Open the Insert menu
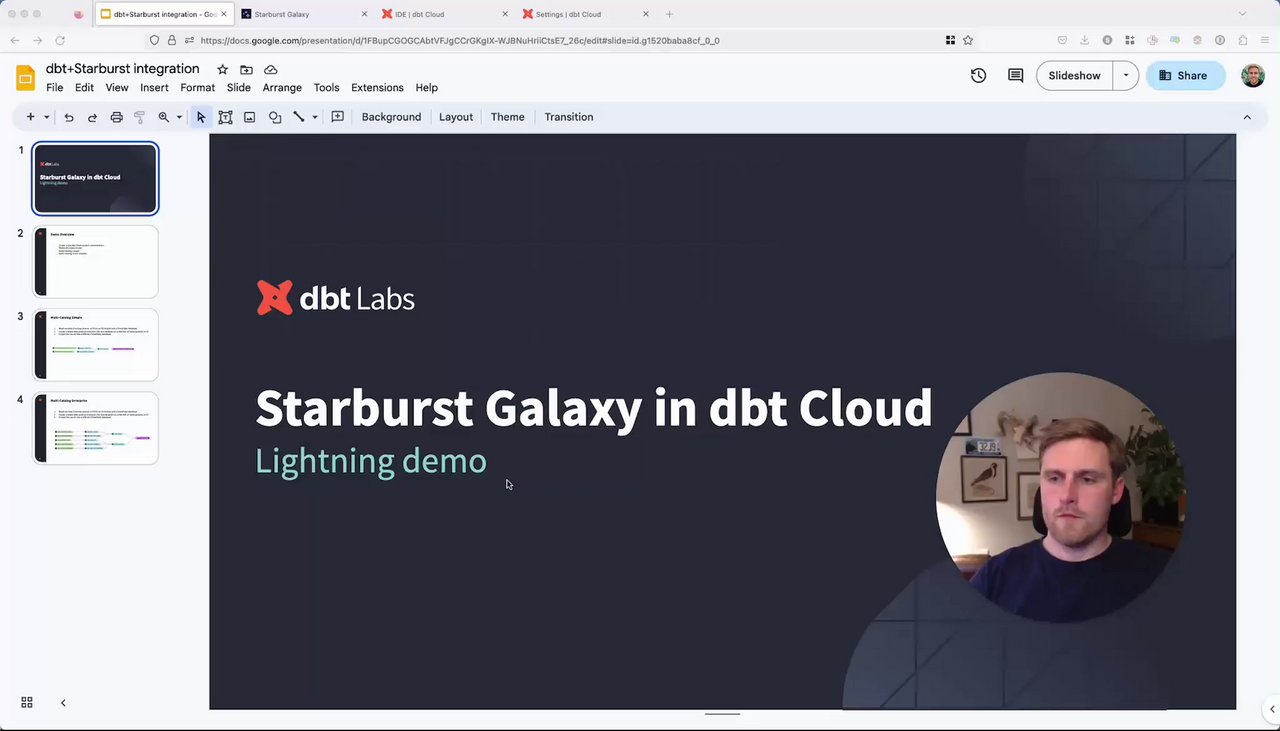This screenshot has width=1280, height=731. pos(154,88)
